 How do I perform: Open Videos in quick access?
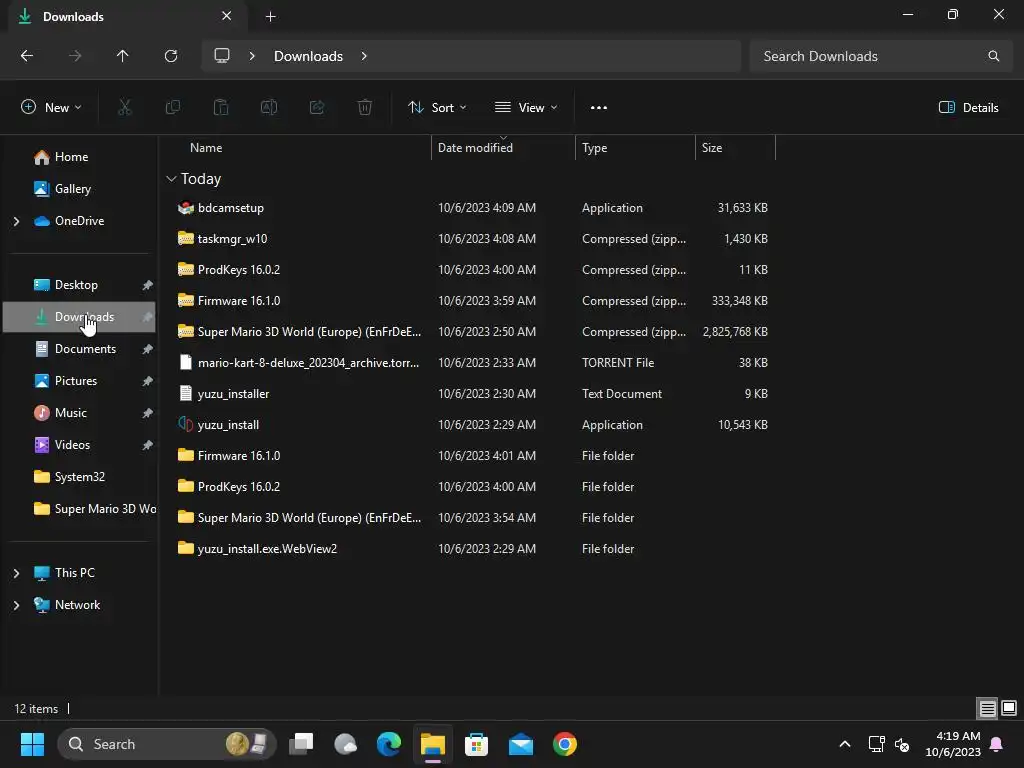[72, 445]
